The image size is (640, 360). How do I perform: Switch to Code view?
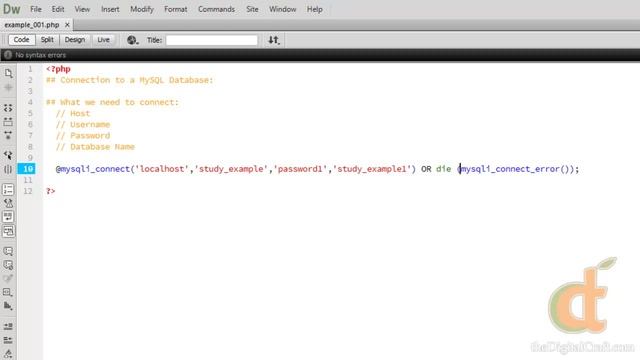(21, 40)
